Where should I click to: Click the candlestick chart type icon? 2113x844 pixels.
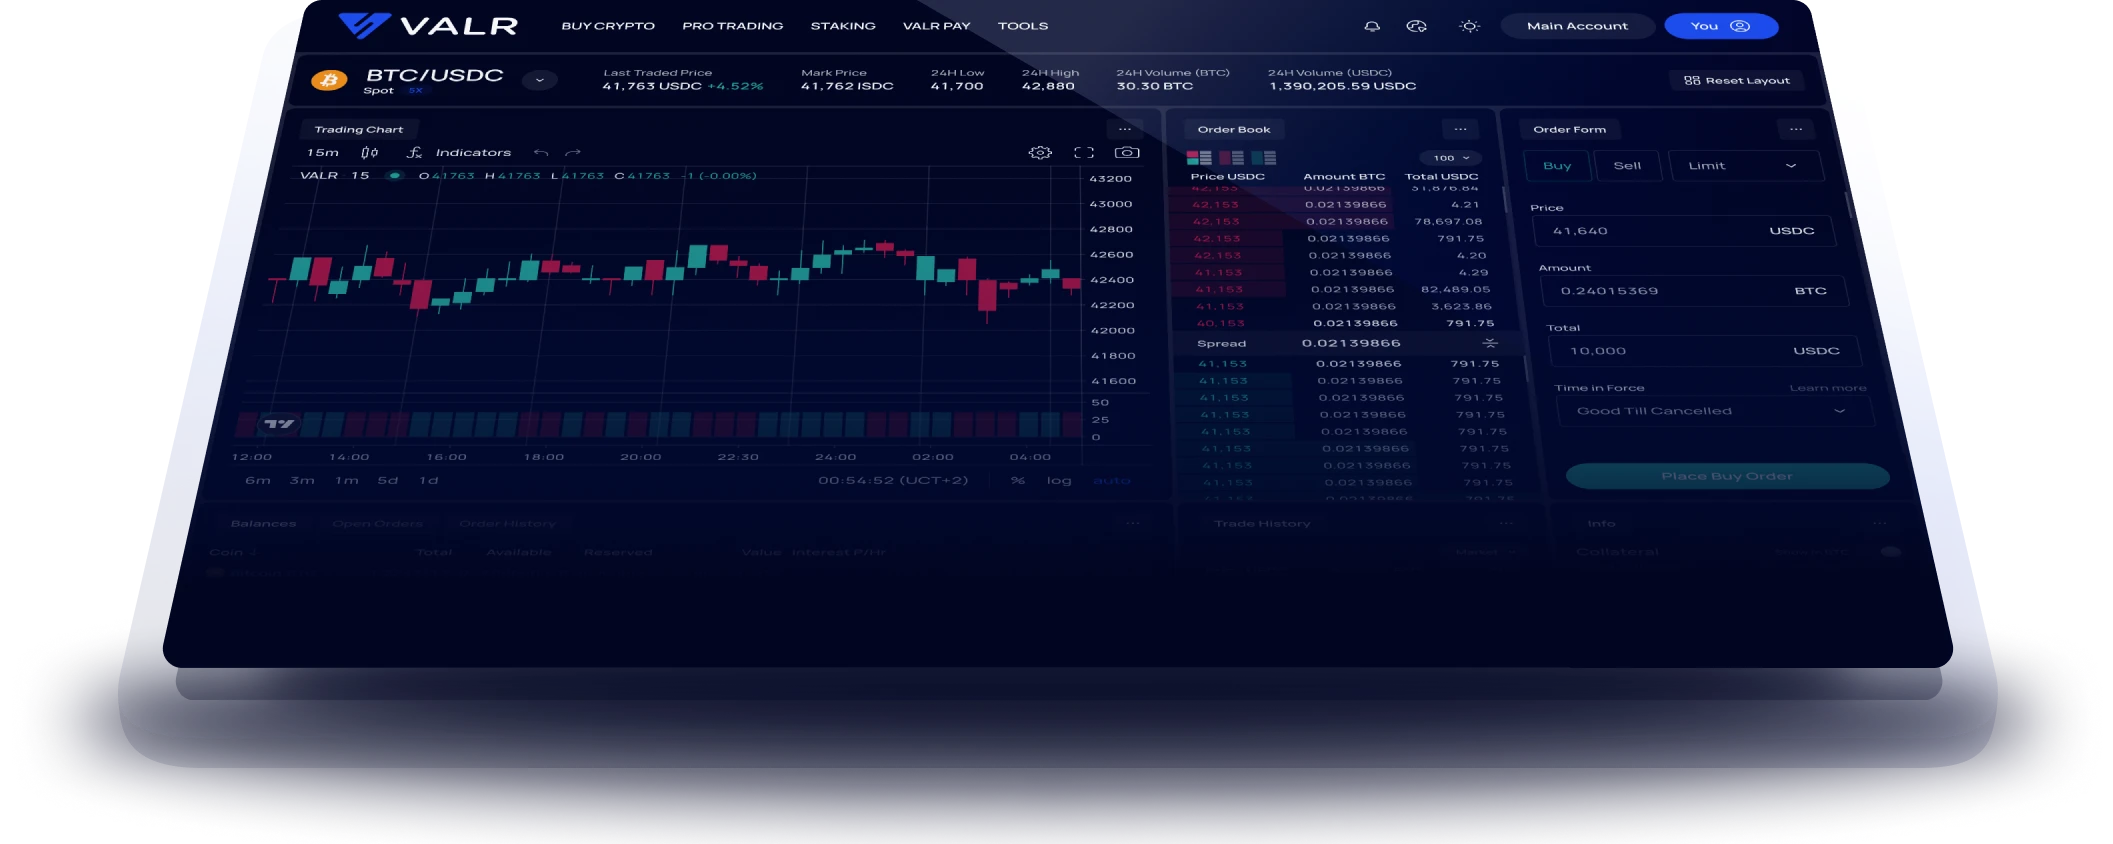click(x=370, y=153)
